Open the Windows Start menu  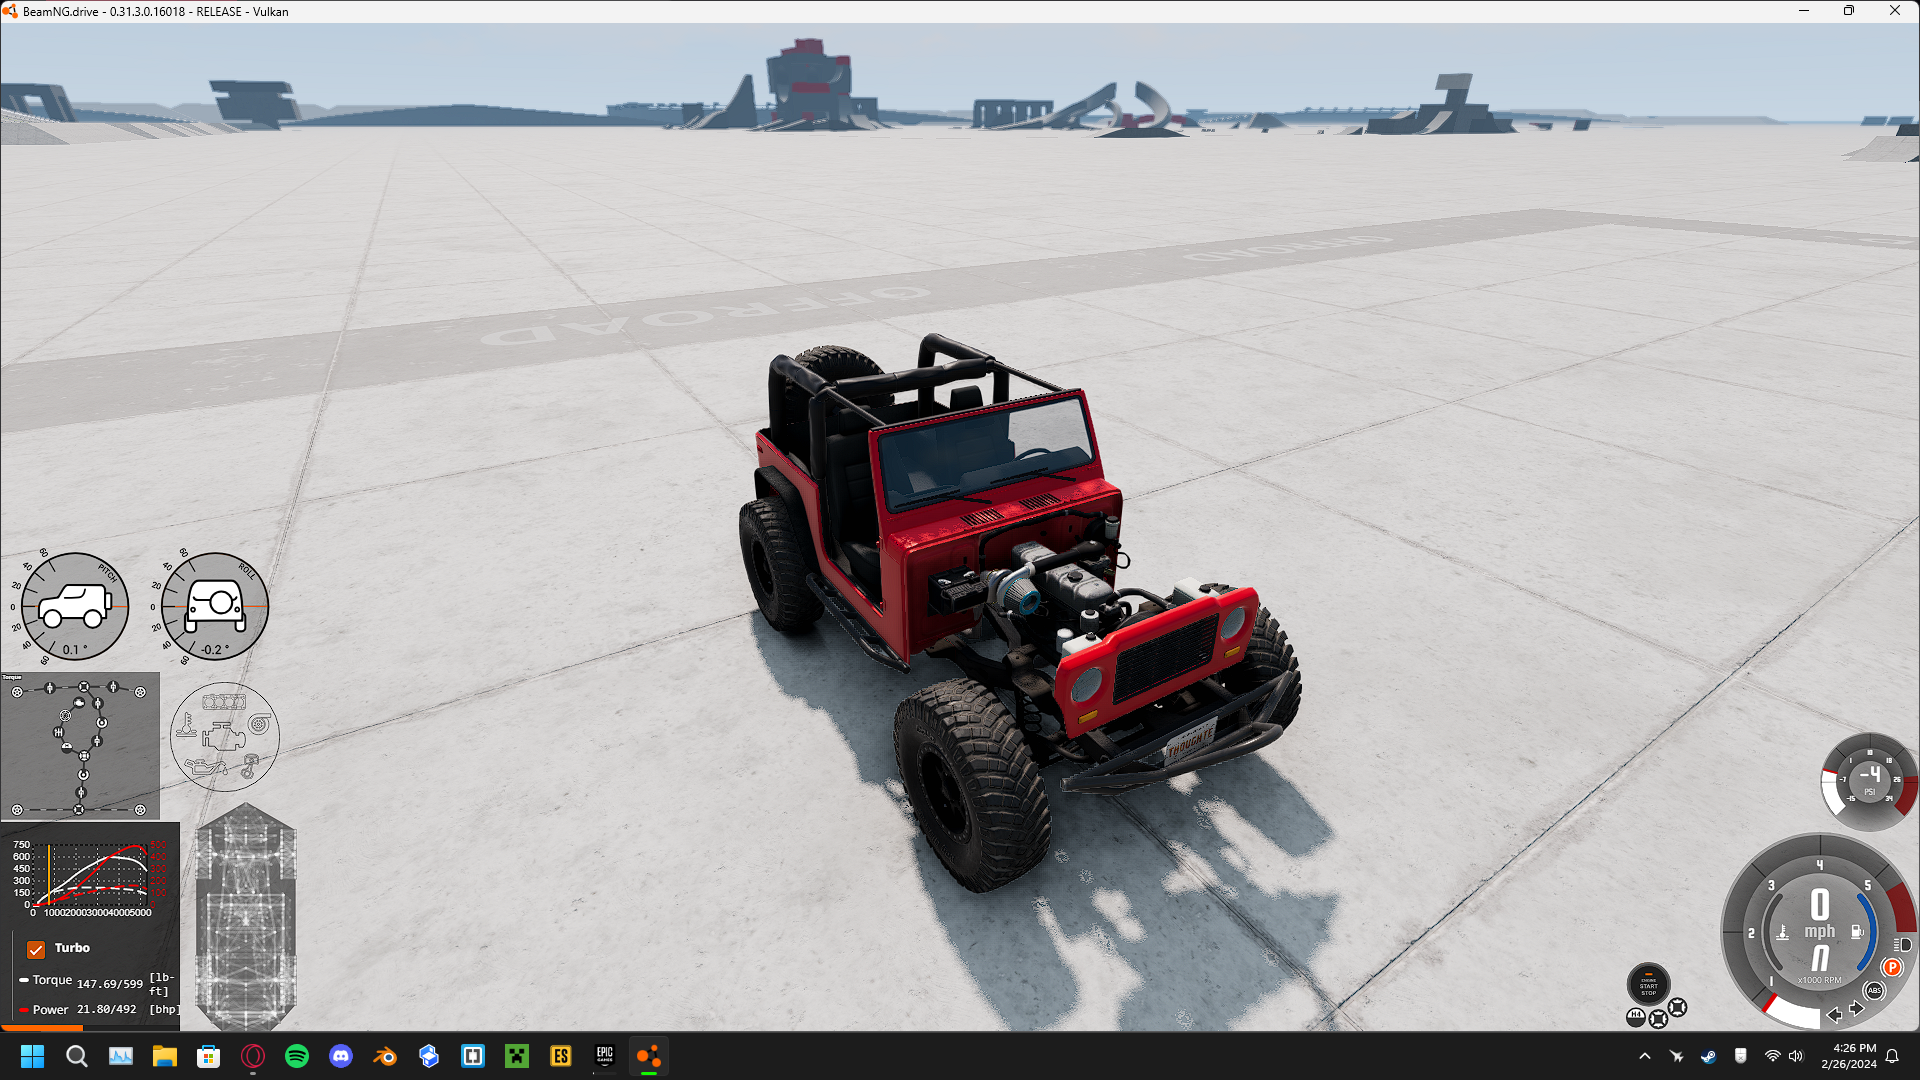[x=32, y=1056]
